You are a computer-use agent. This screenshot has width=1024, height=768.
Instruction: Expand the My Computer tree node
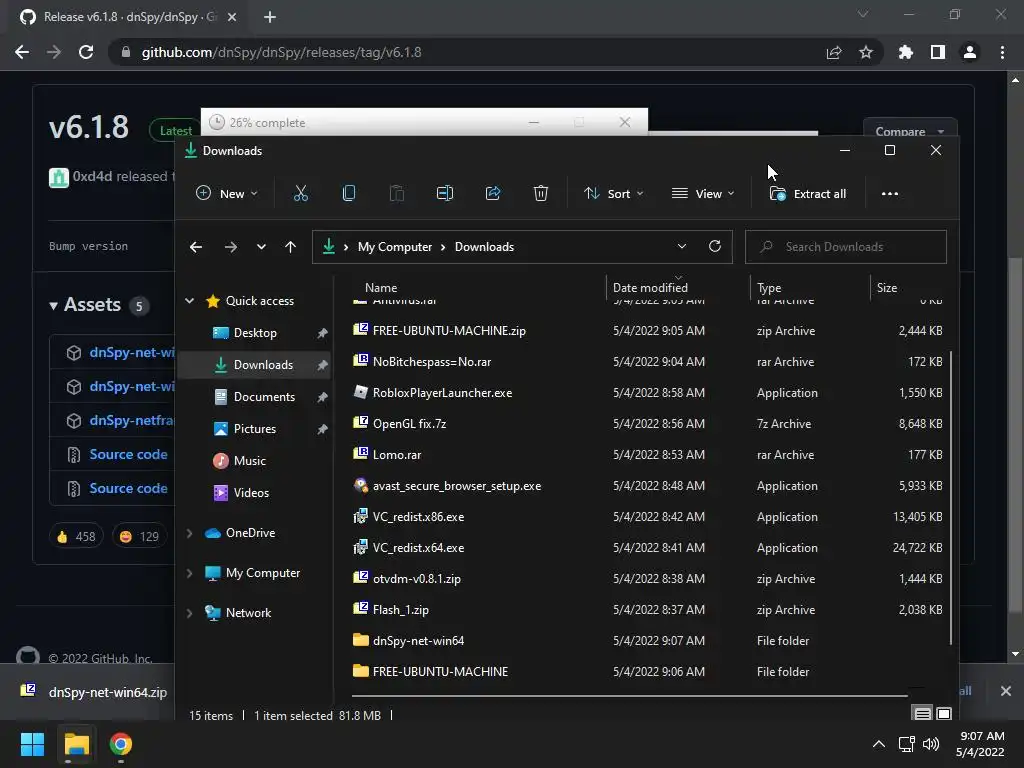(x=189, y=573)
